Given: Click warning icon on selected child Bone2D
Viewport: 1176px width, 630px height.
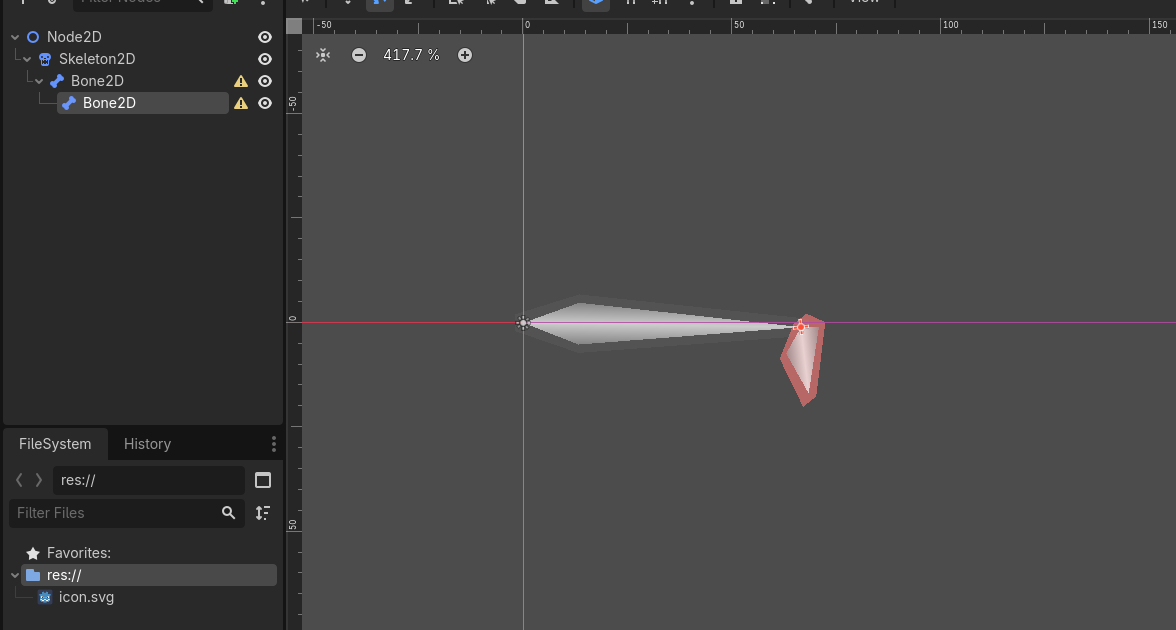Looking at the screenshot, I should tap(241, 103).
